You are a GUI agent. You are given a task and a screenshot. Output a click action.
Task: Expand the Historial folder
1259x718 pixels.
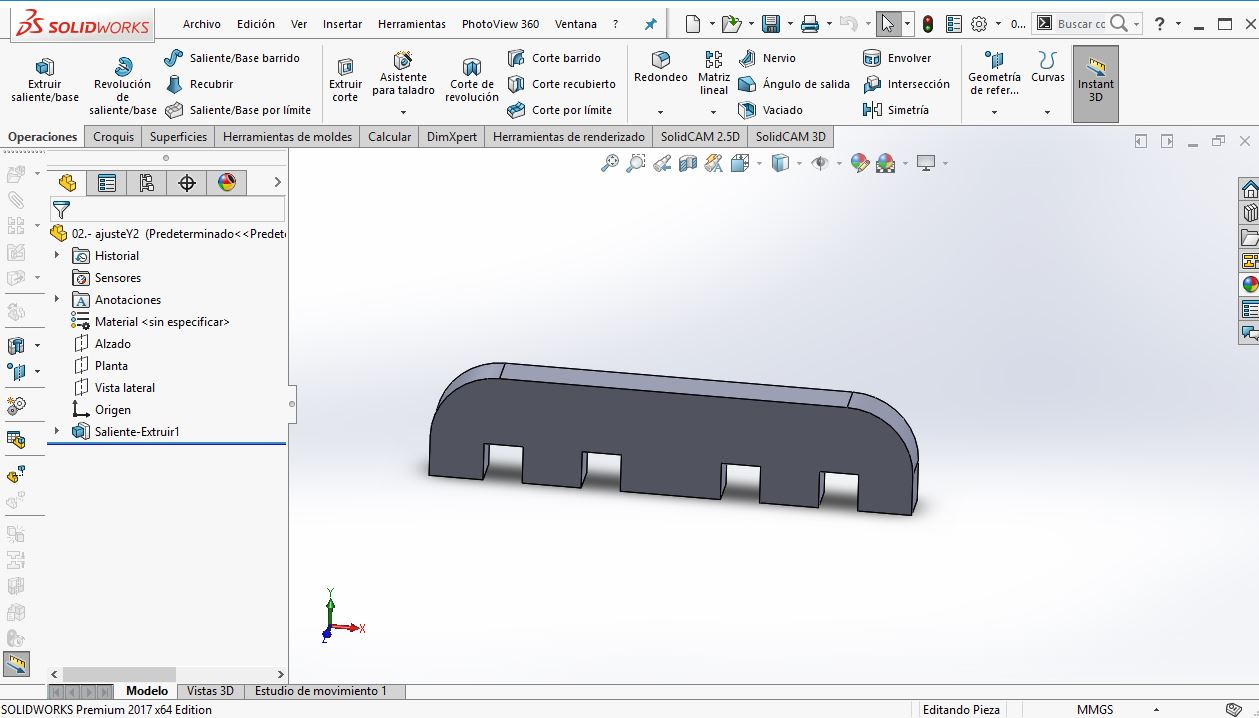(57, 256)
